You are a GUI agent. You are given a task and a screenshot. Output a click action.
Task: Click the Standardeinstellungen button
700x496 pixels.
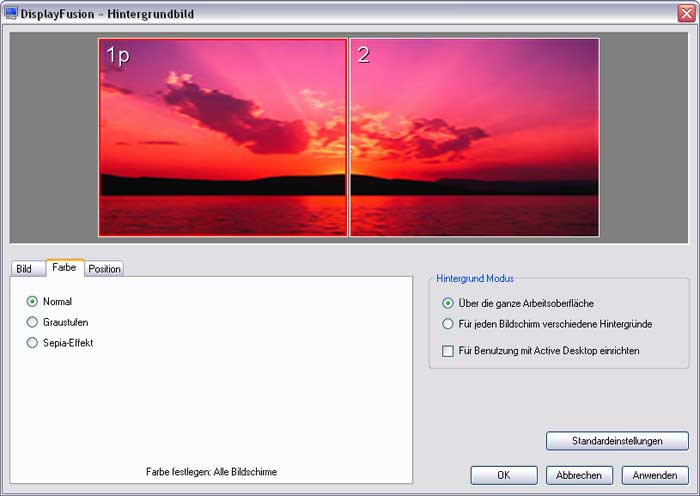(617, 441)
